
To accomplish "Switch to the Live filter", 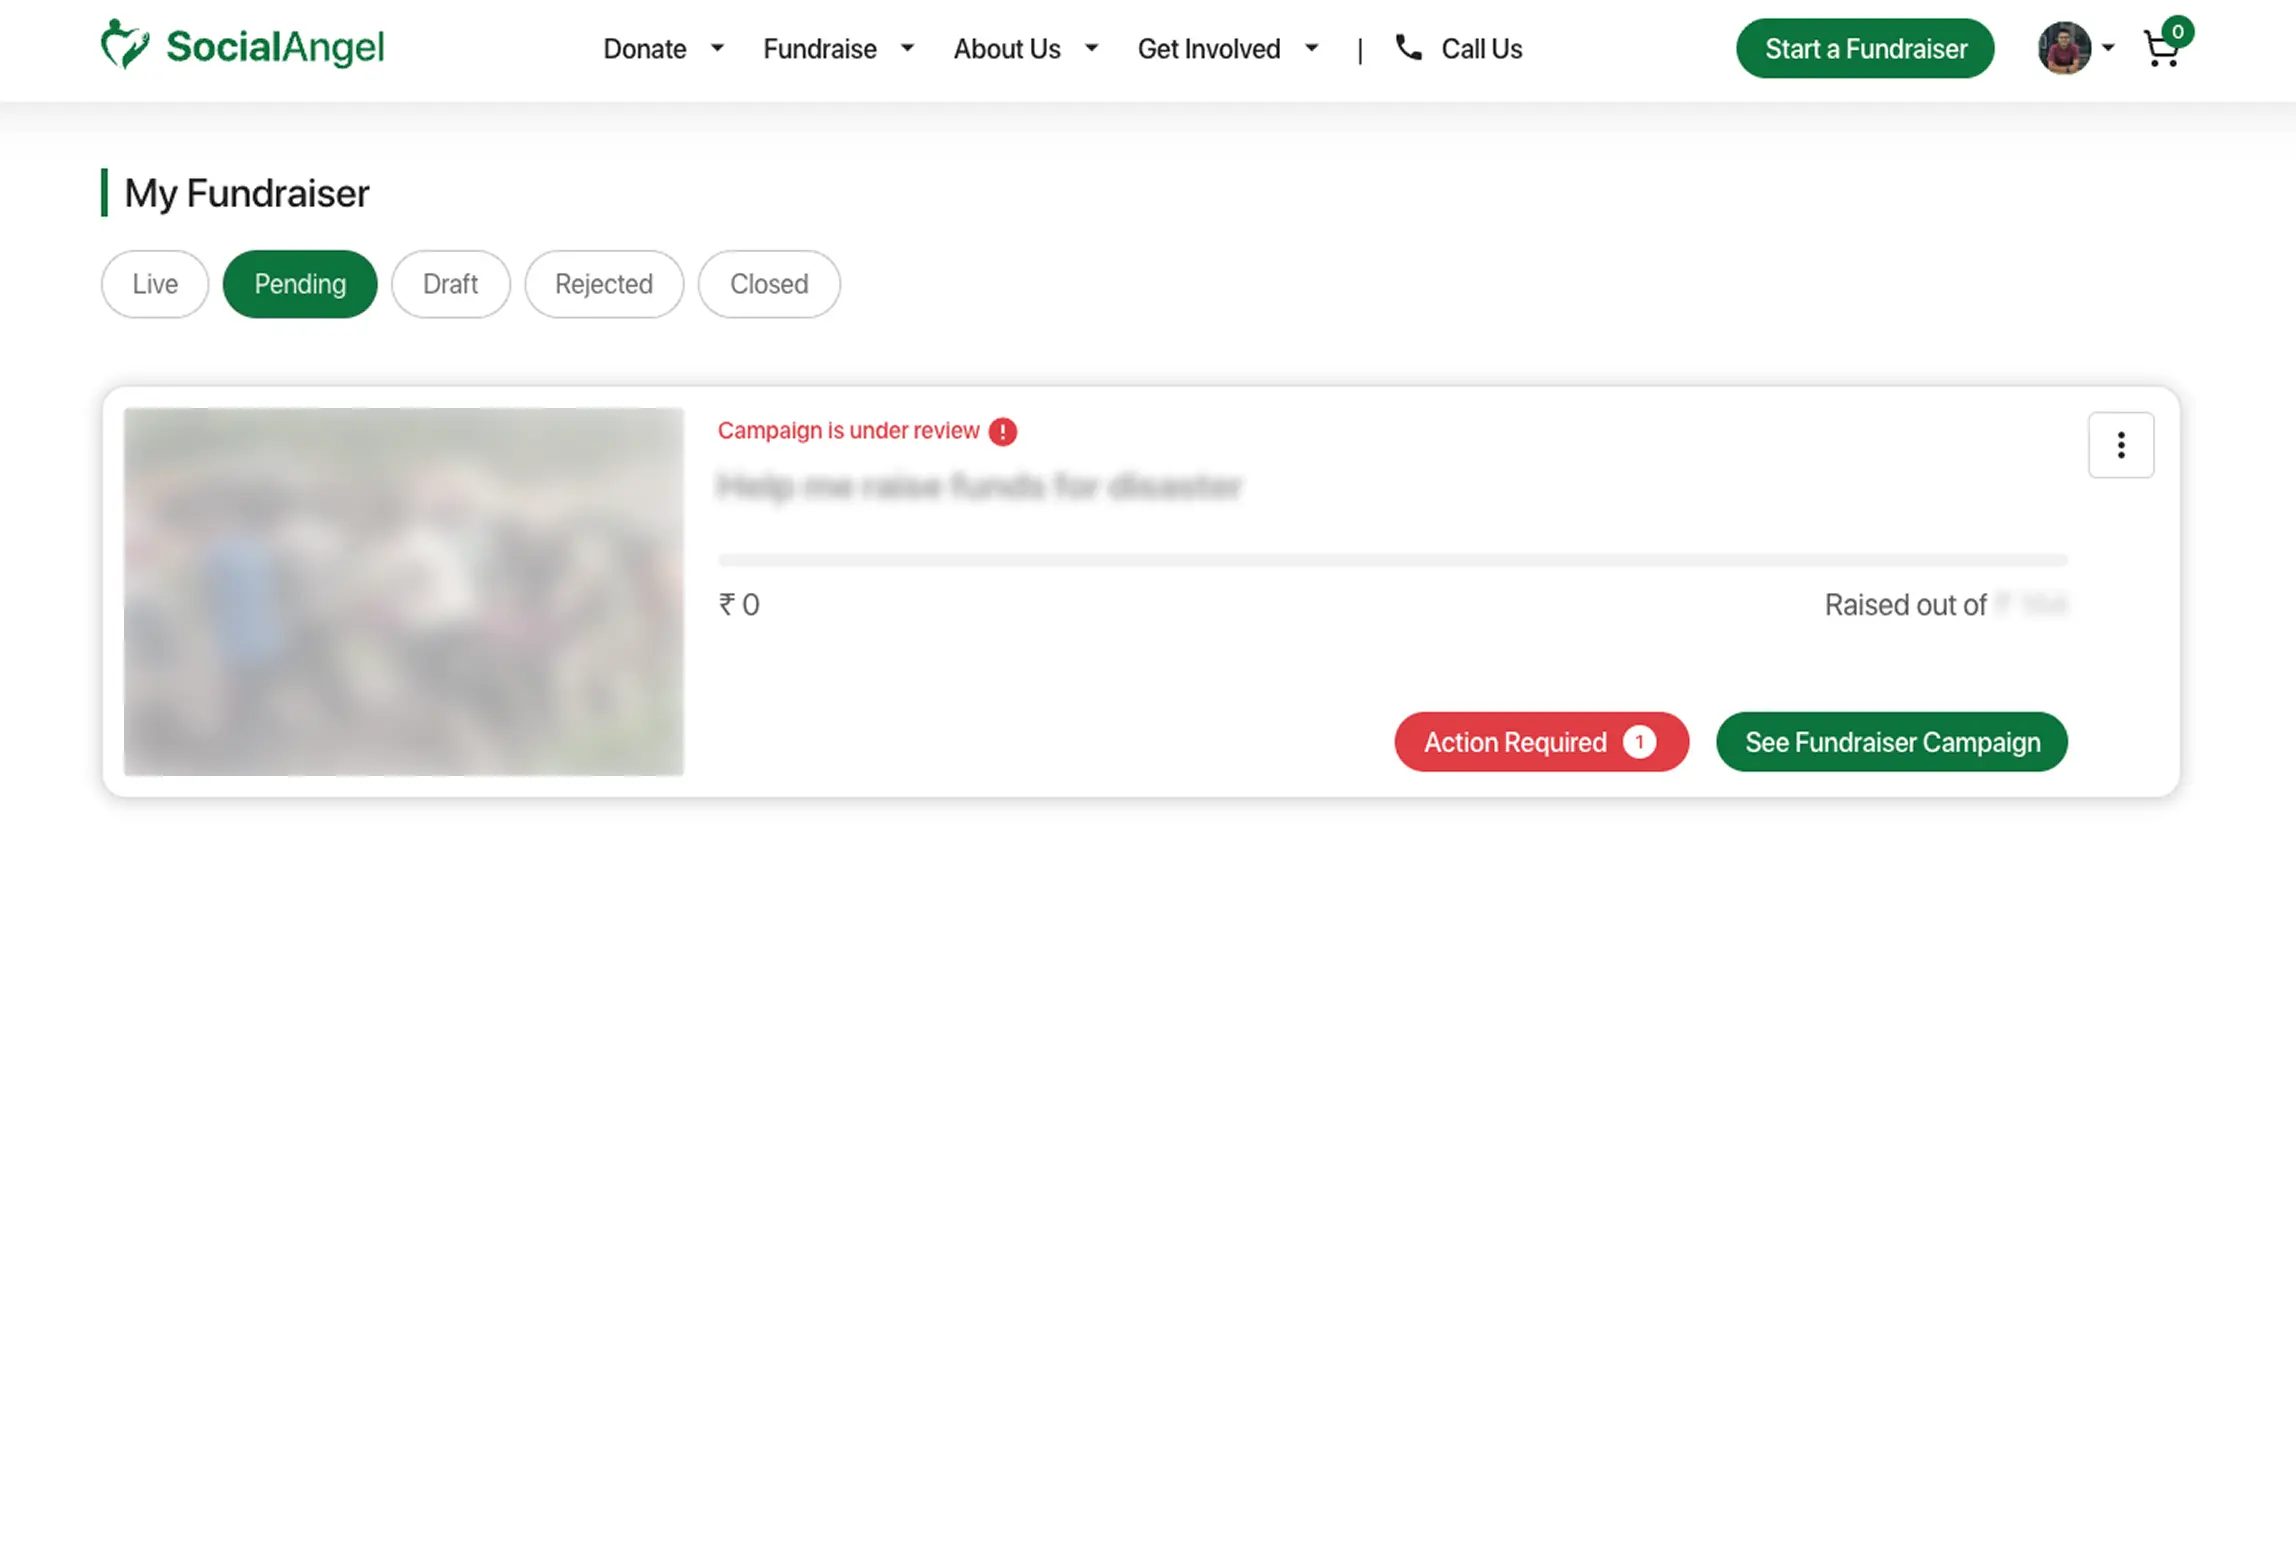I will click(x=155, y=284).
